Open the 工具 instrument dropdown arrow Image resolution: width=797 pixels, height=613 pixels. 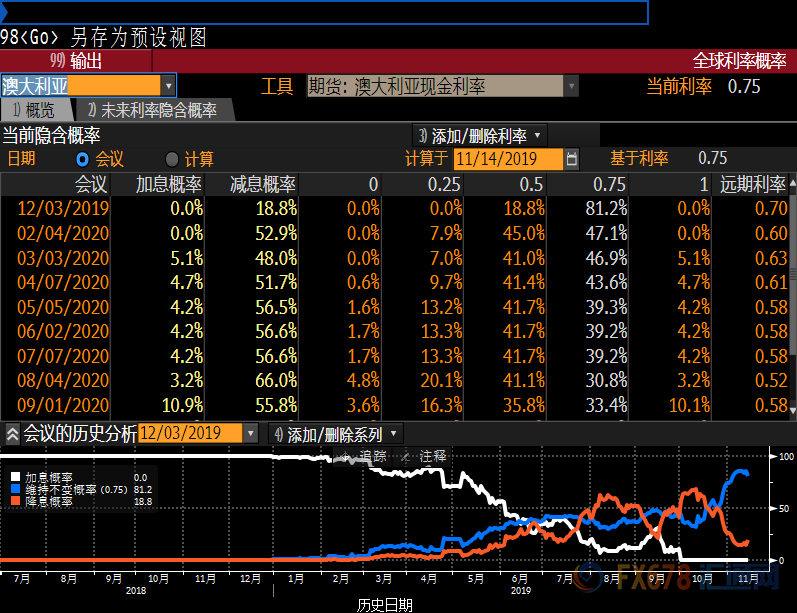[x=571, y=86]
